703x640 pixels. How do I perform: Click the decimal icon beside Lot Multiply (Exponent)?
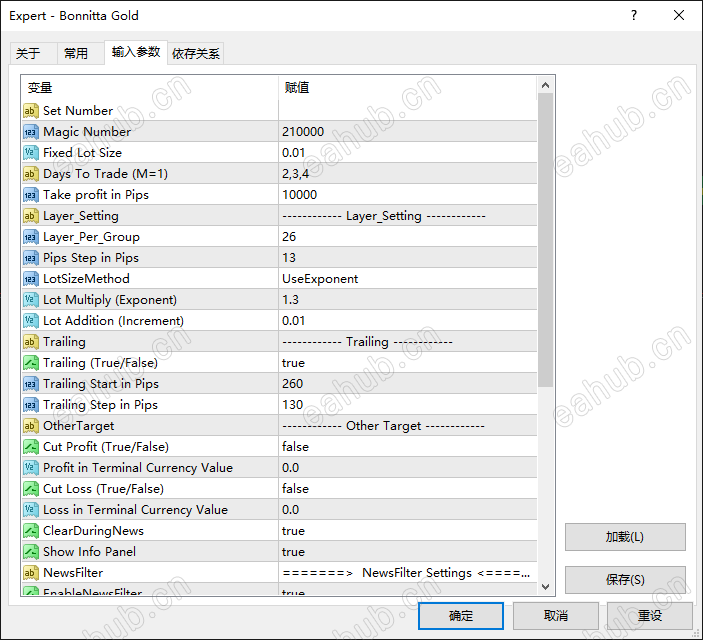(x=30, y=300)
